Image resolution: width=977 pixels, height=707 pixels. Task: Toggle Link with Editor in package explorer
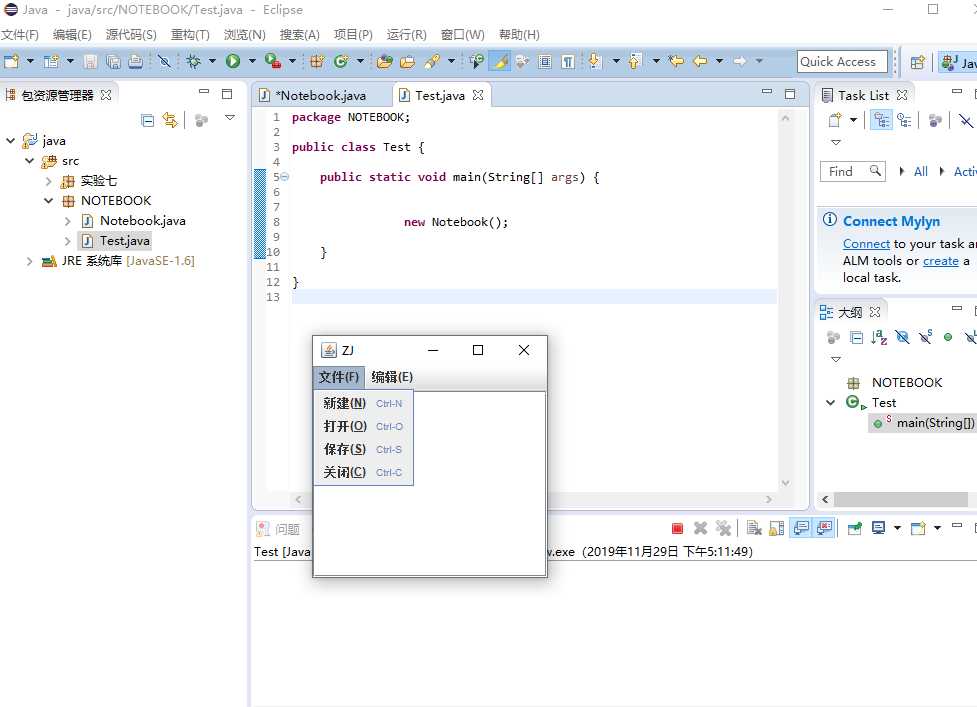(170, 120)
